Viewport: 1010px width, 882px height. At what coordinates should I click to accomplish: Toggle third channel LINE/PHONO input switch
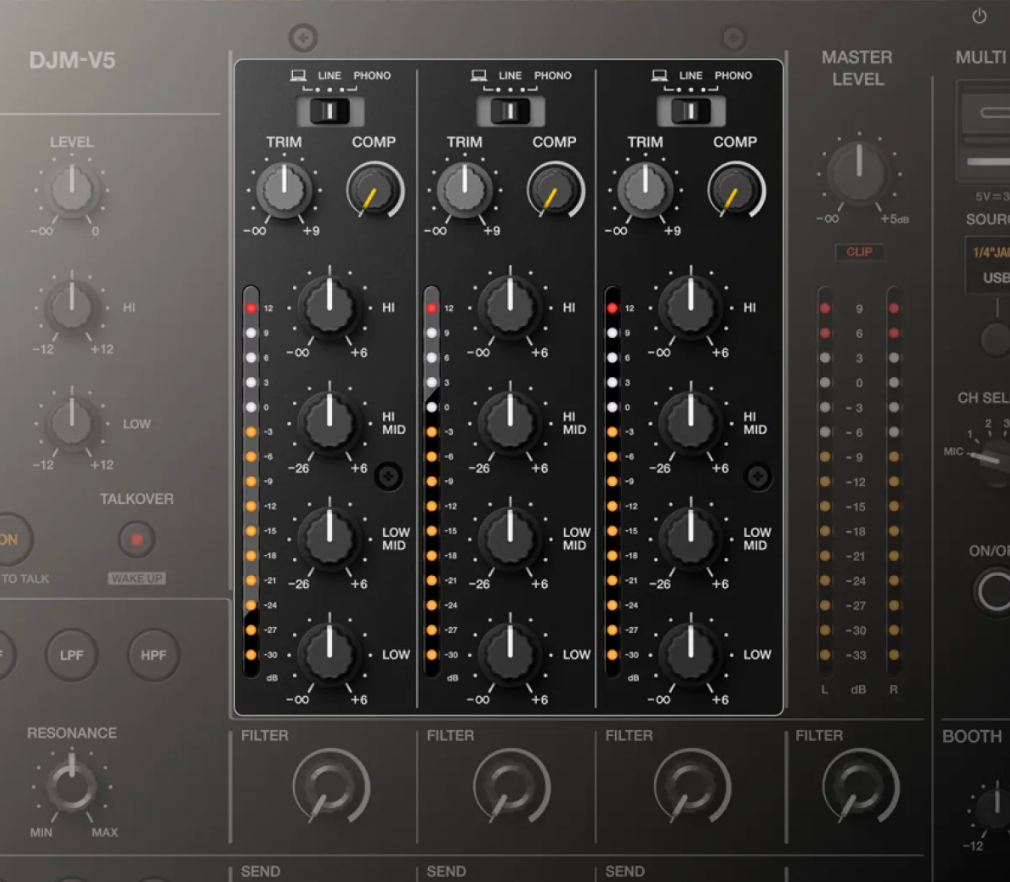tap(691, 111)
